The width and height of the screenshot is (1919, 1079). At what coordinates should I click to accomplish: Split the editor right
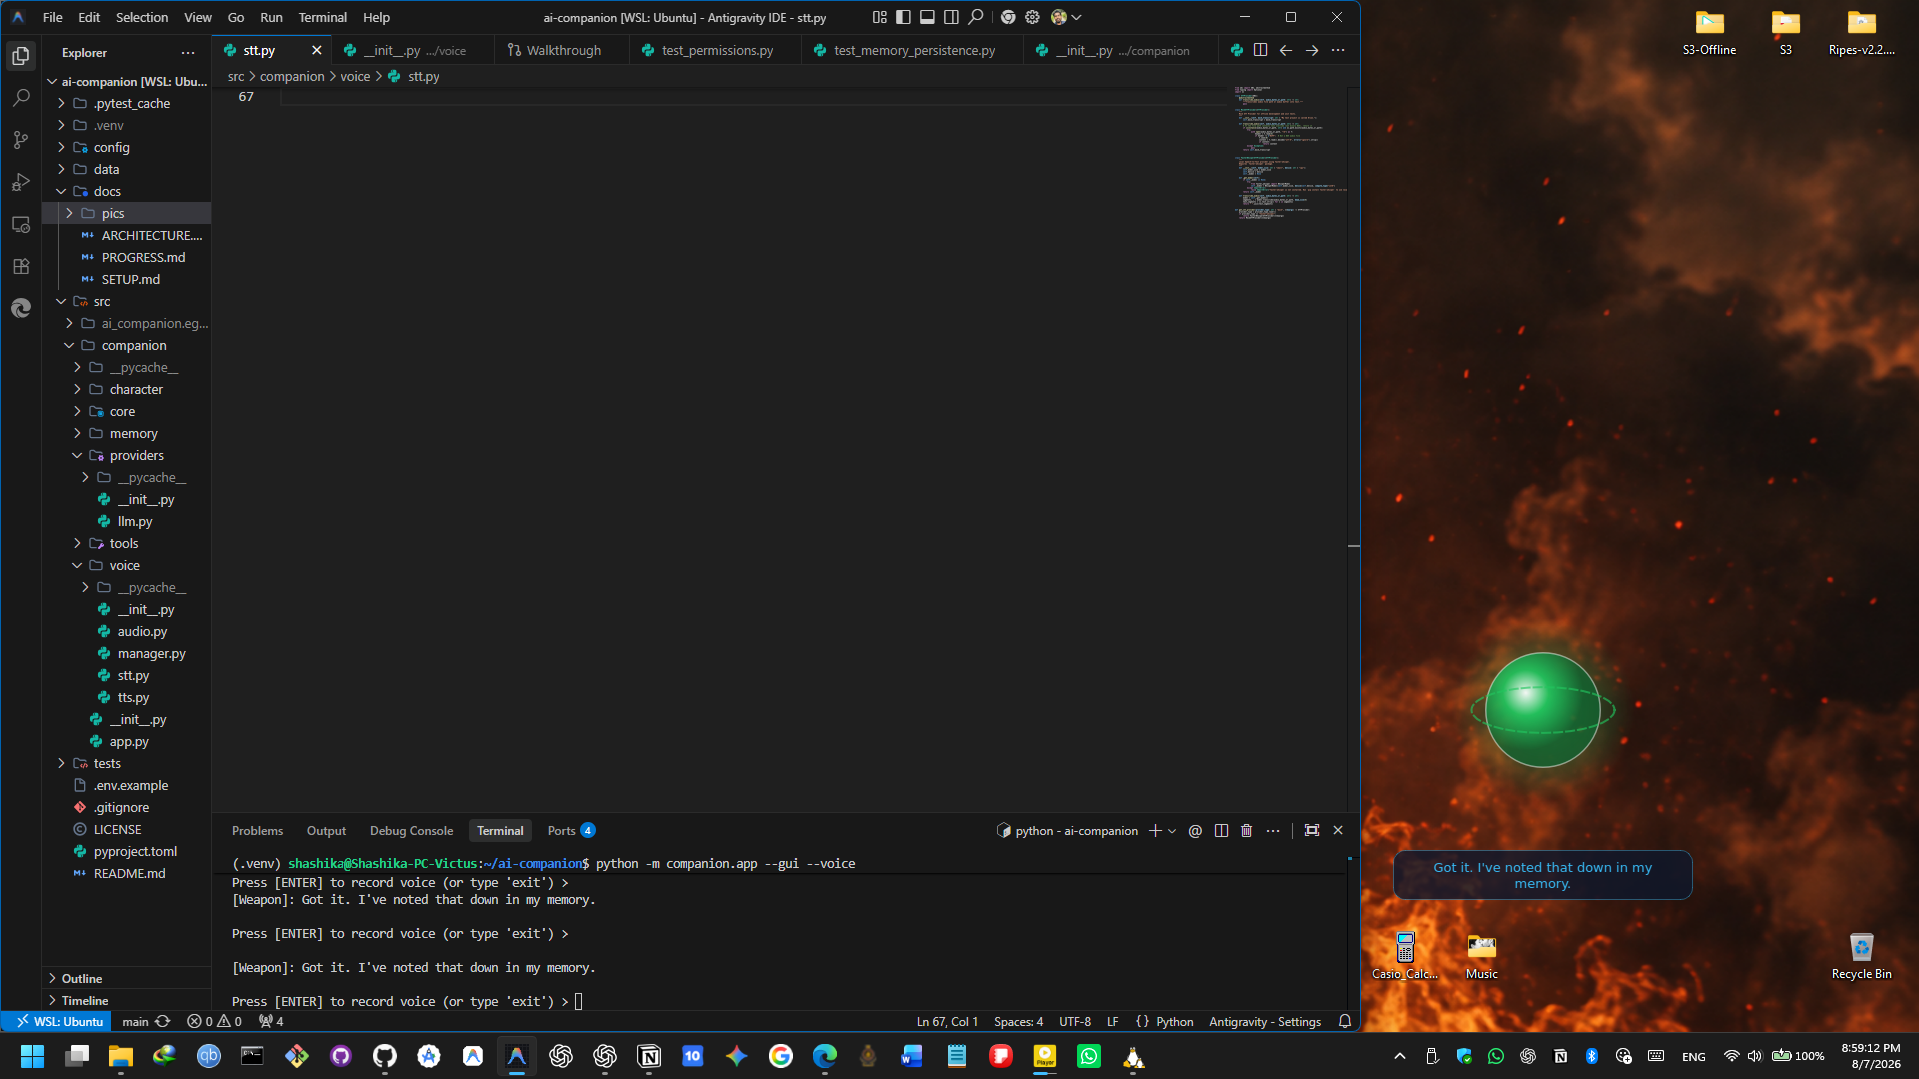pos(1260,50)
